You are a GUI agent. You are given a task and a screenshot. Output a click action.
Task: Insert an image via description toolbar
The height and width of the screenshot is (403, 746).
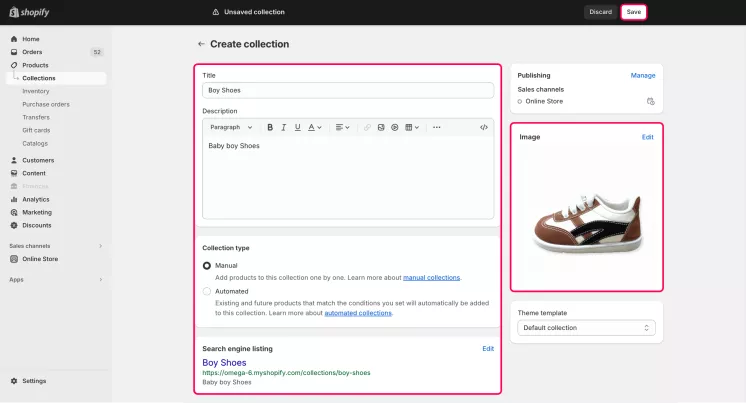tap(381, 127)
